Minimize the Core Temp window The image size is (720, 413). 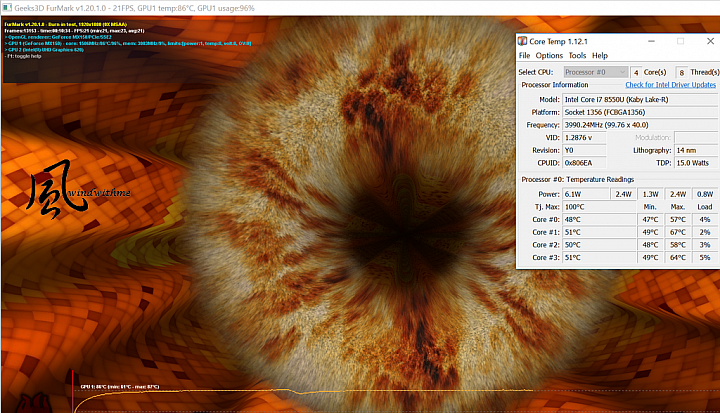[x=651, y=41]
